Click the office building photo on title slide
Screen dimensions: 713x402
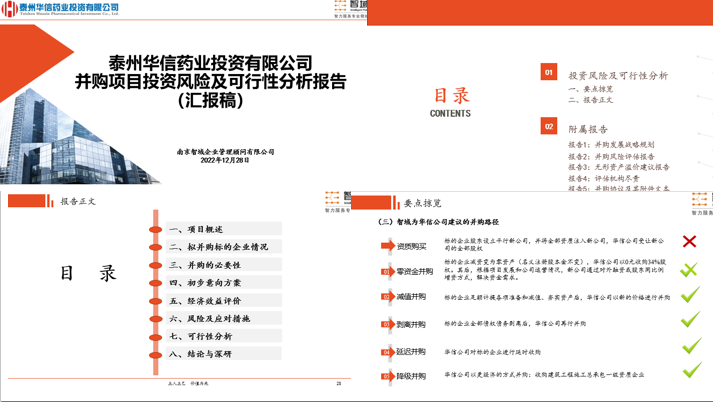coord(73,139)
